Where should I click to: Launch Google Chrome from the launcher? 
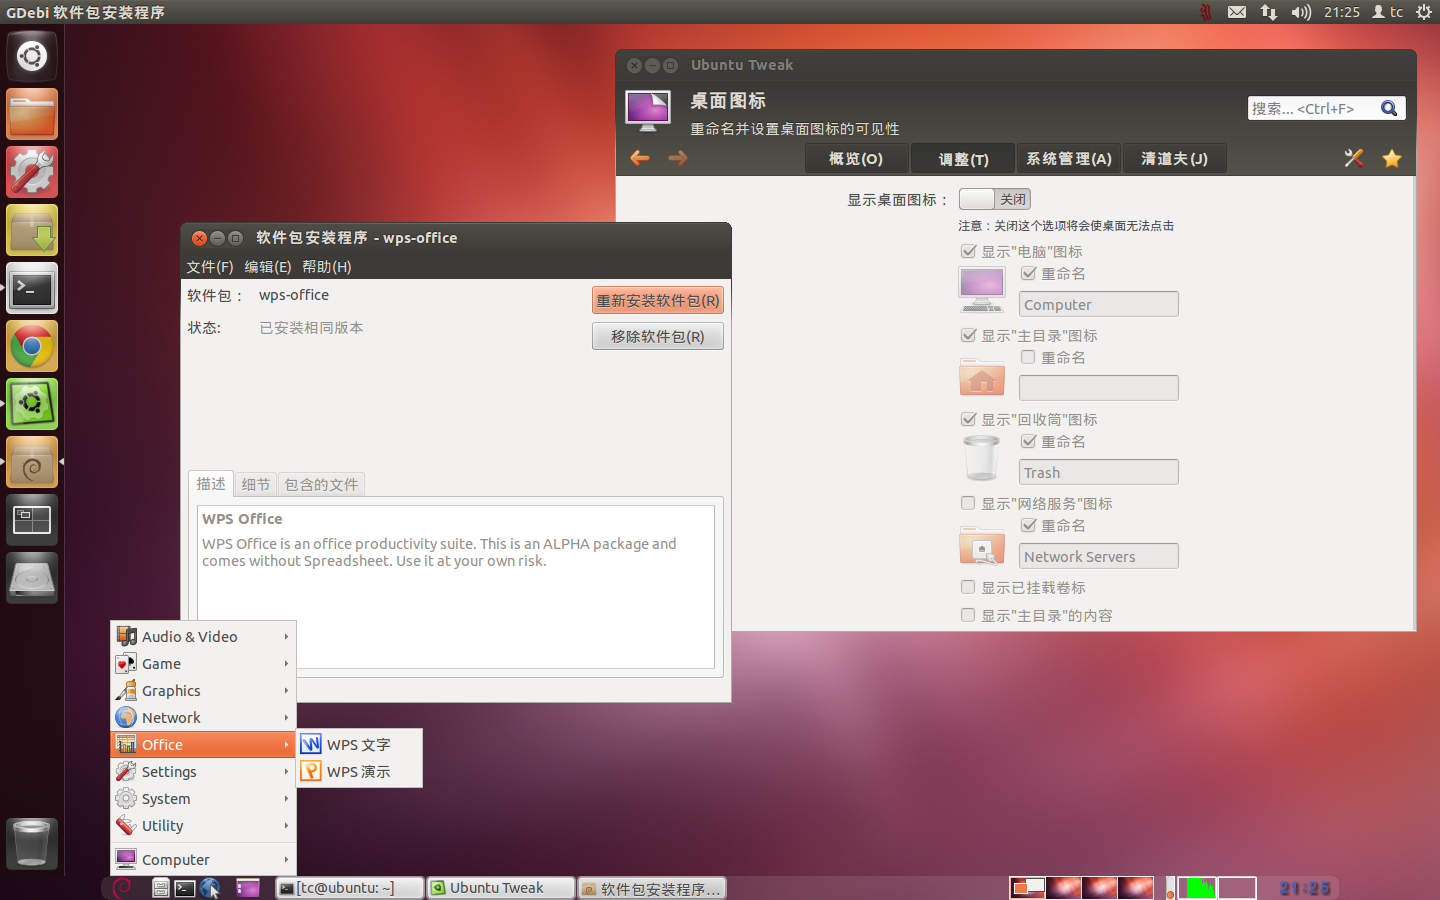pyautogui.click(x=32, y=346)
